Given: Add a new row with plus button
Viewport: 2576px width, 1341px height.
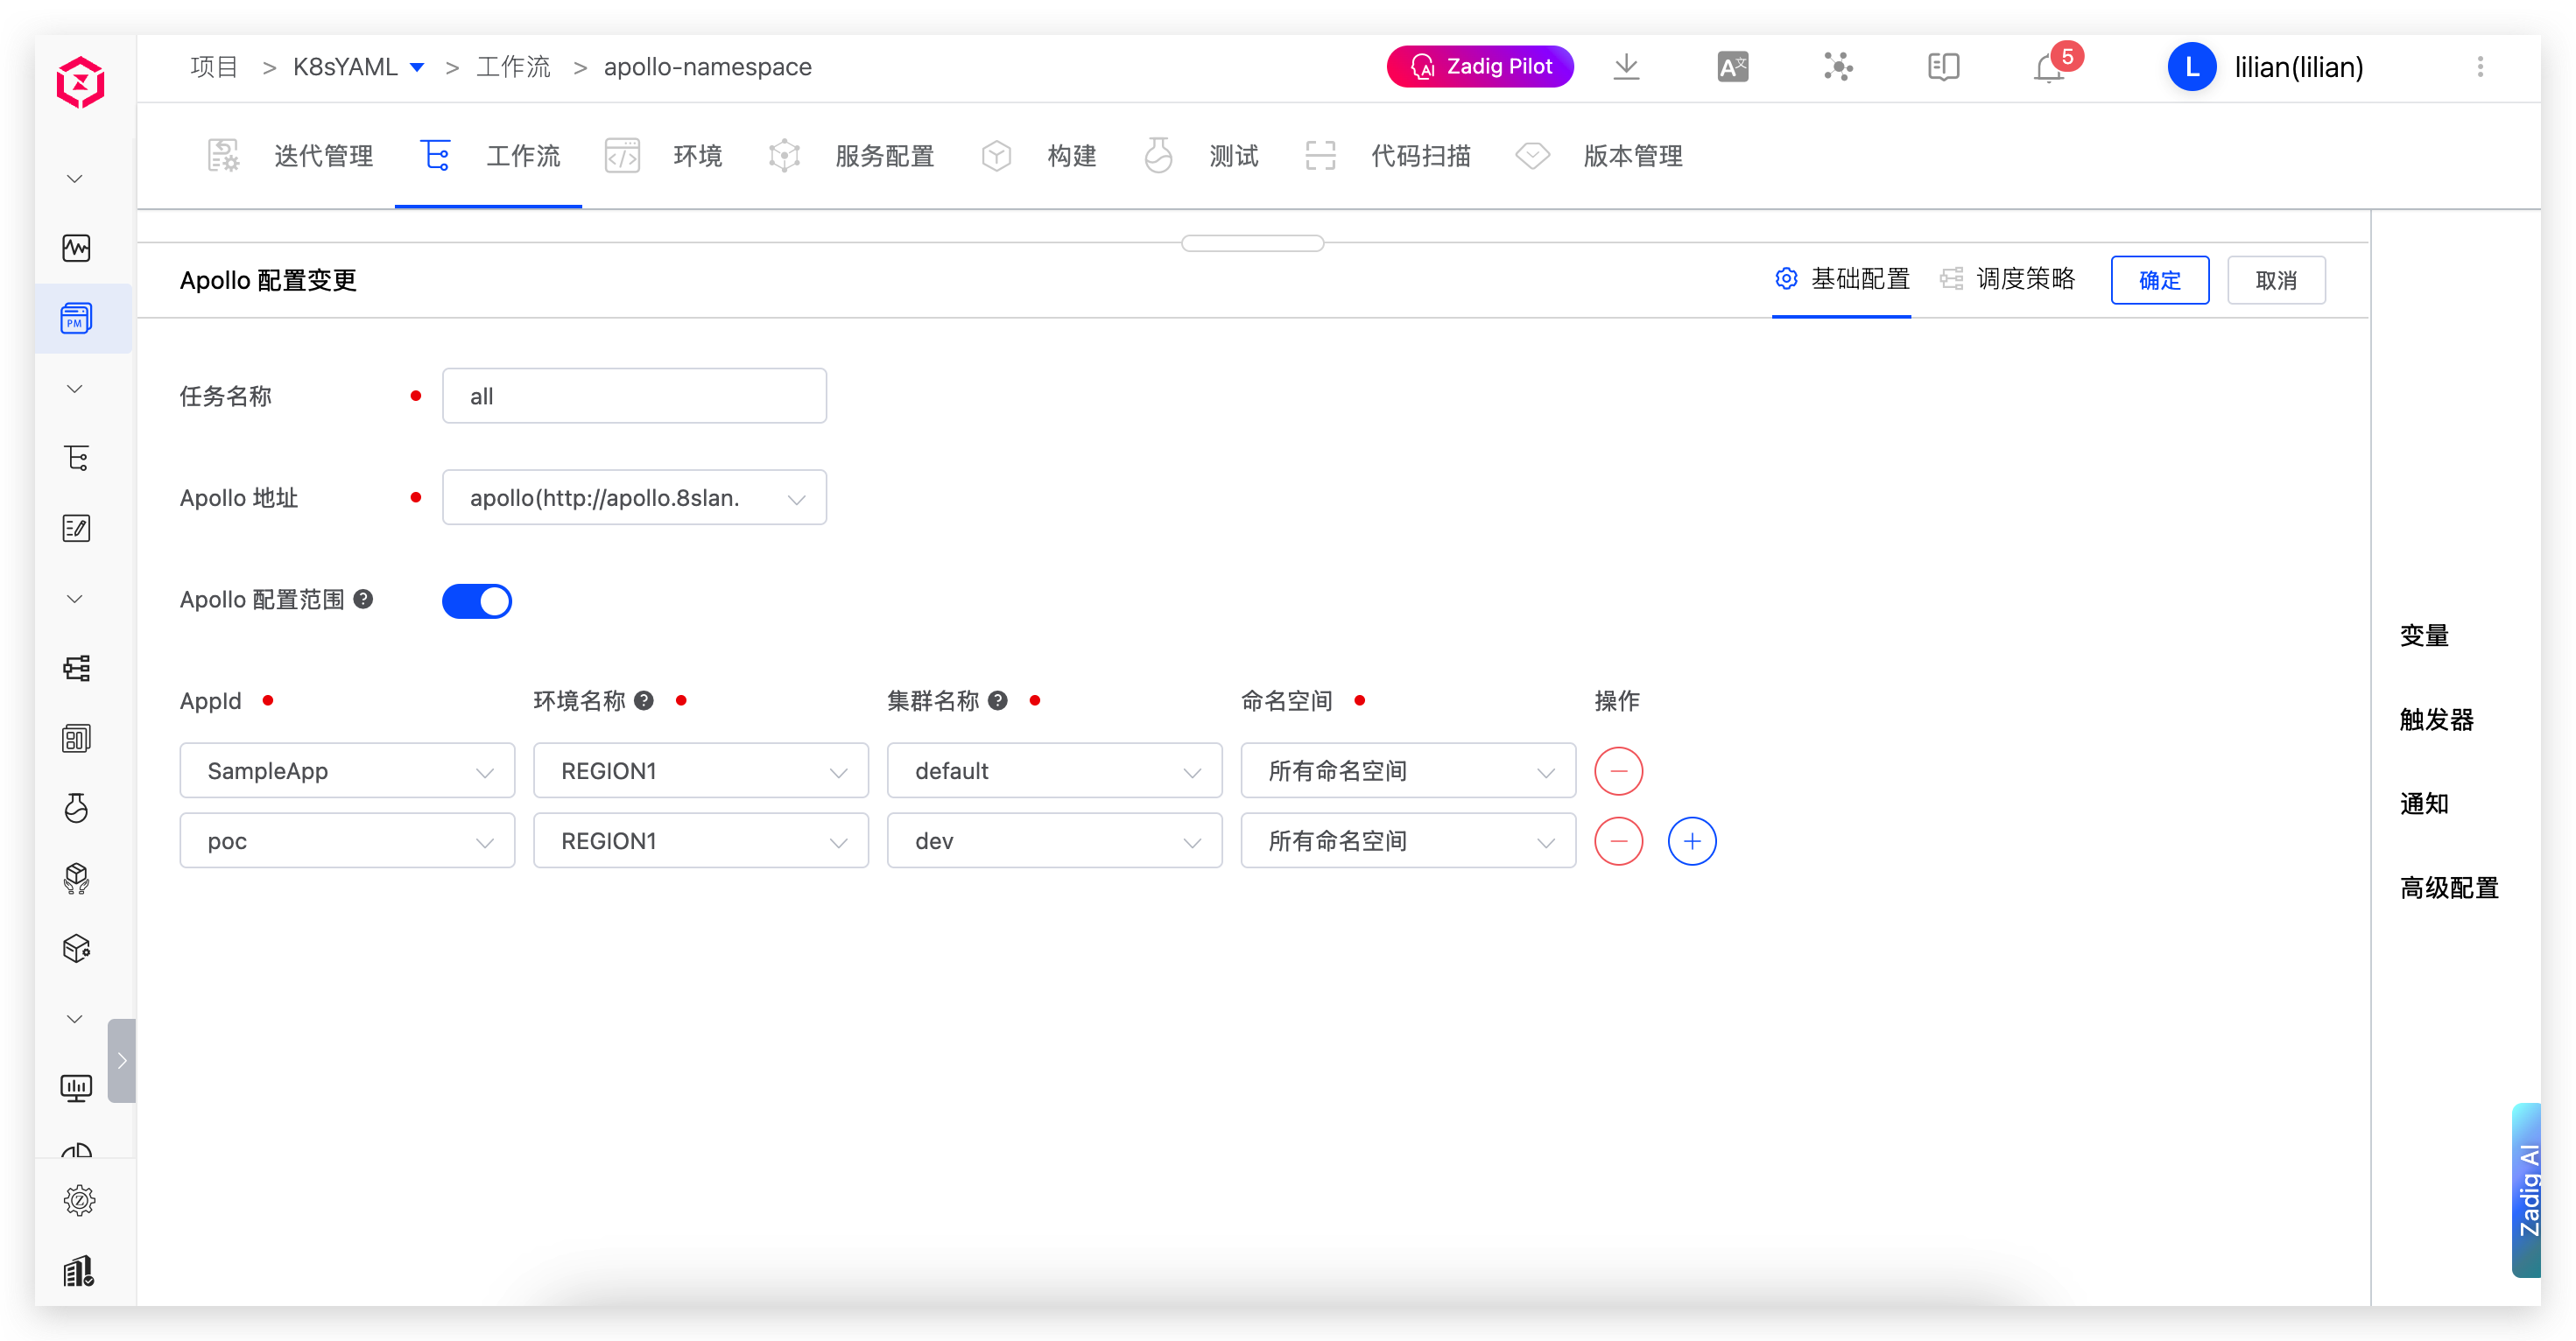Looking at the screenshot, I should (x=1691, y=841).
